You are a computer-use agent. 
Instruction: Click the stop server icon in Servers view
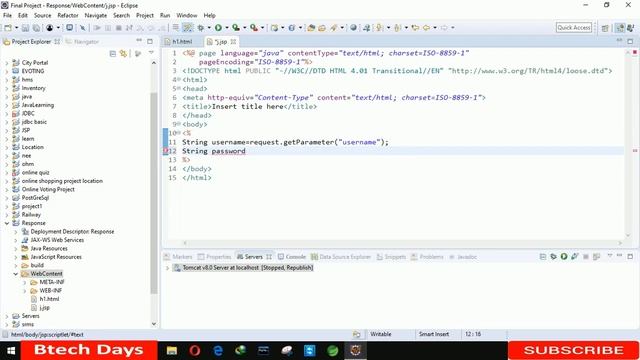(586, 257)
